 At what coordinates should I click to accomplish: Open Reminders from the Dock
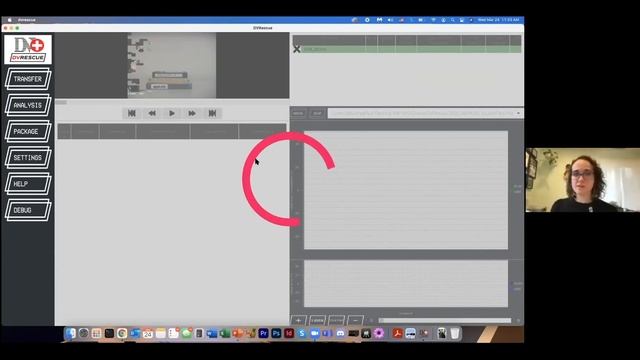[x=173, y=333]
